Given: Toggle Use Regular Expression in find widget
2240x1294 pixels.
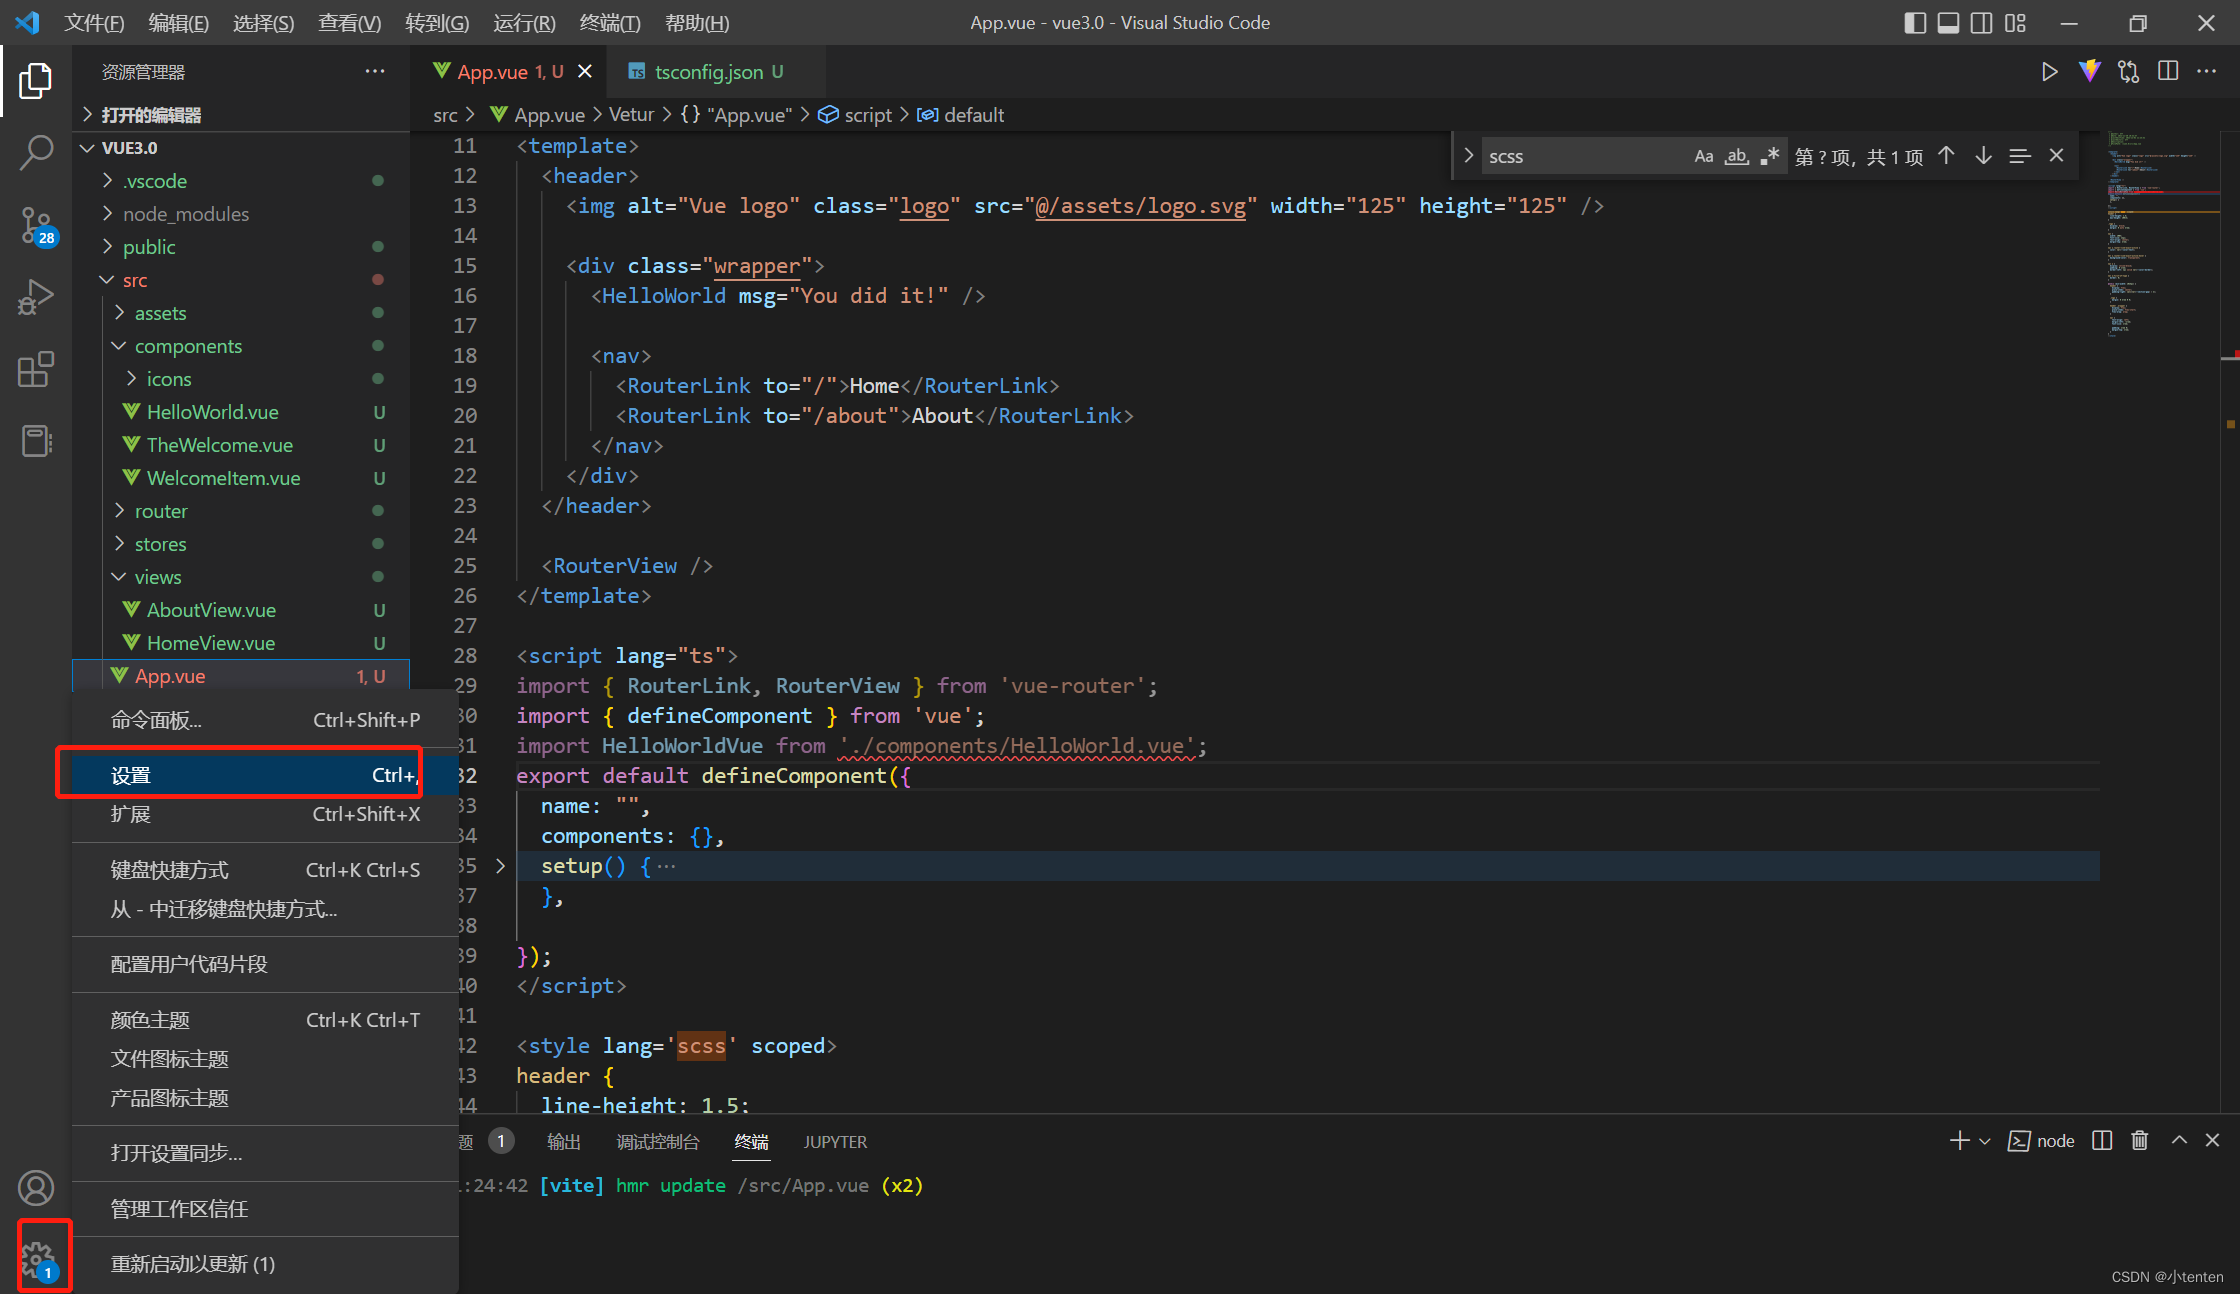Looking at the screenshot, I should 1770,156.
